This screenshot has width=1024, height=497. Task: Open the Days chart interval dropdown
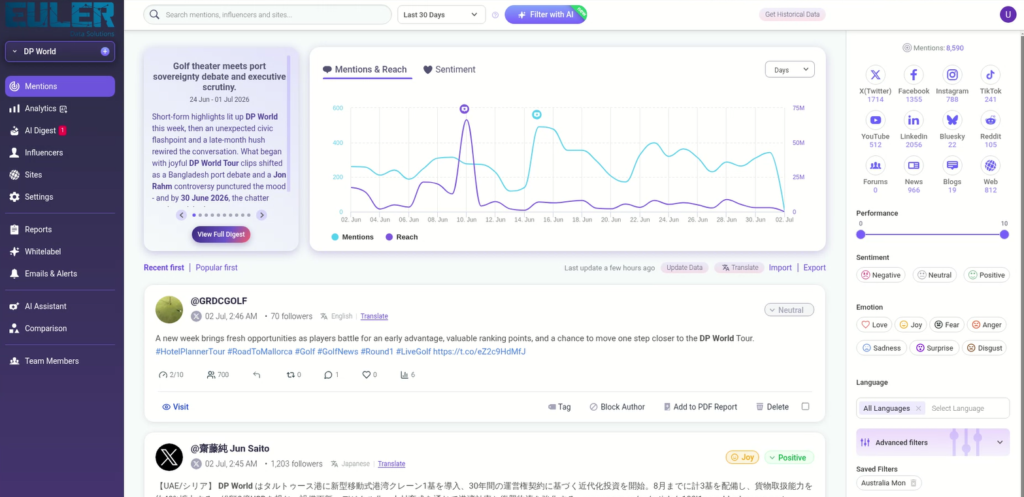click(x=790, y=69)
